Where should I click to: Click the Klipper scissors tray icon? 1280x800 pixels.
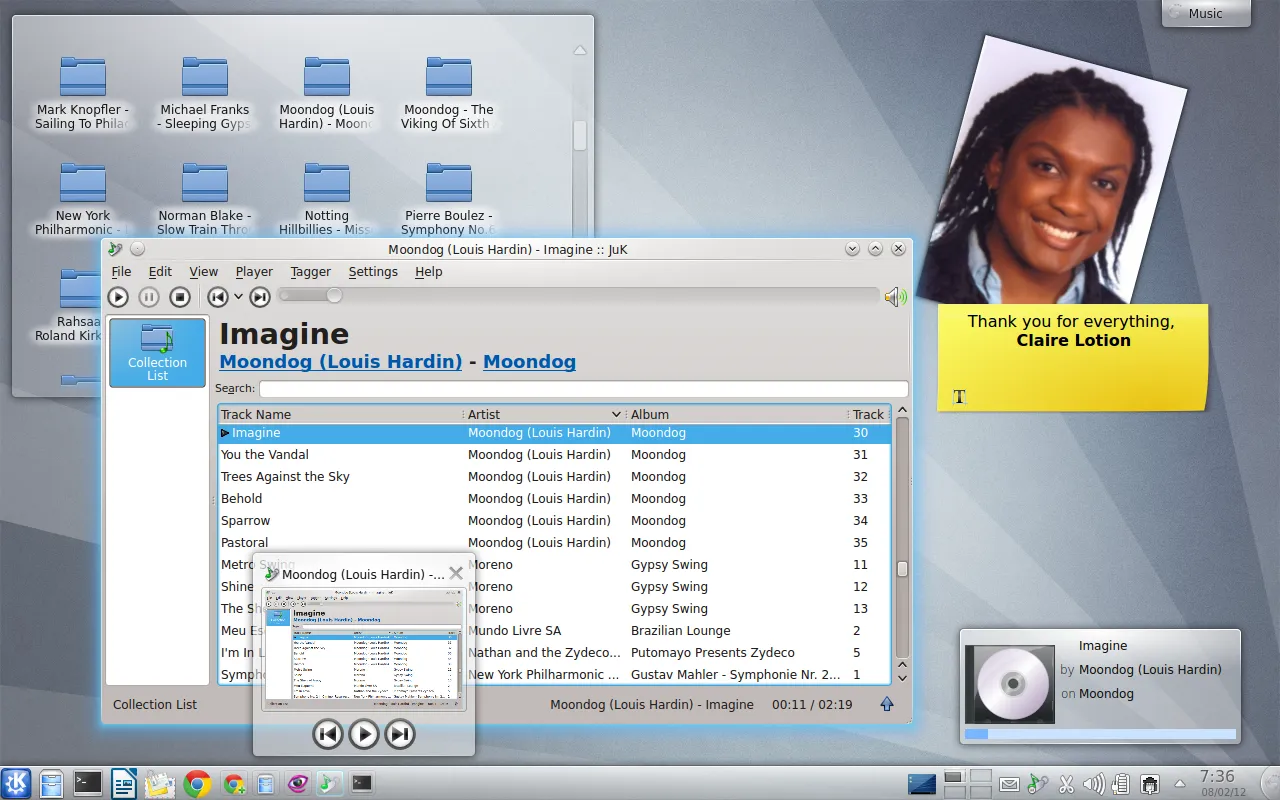coord(1066,784)
